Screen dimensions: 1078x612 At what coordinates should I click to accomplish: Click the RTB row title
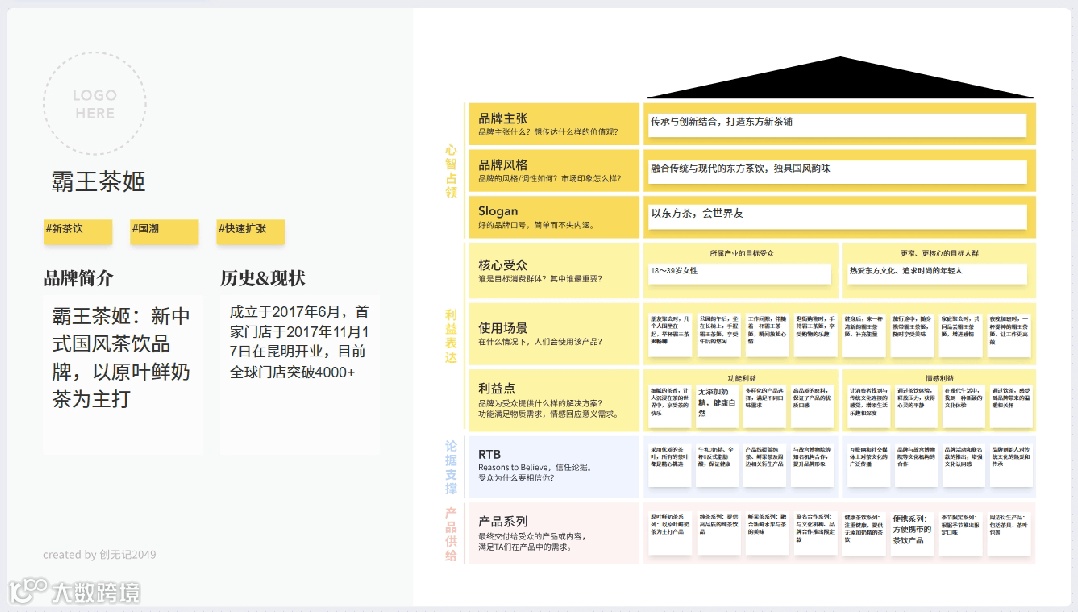click(490, 455)
